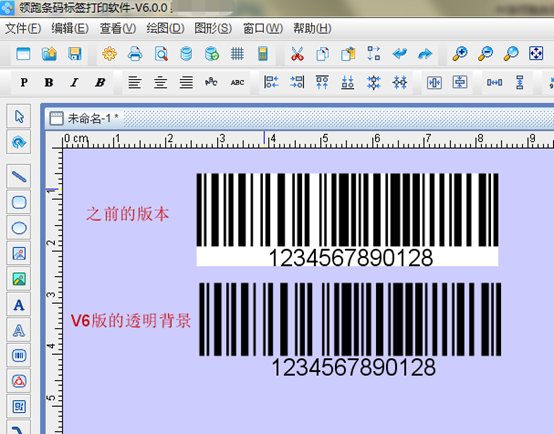Cut selection with scissors icon
Screen dimensions: 554x434
coord(297,54)
